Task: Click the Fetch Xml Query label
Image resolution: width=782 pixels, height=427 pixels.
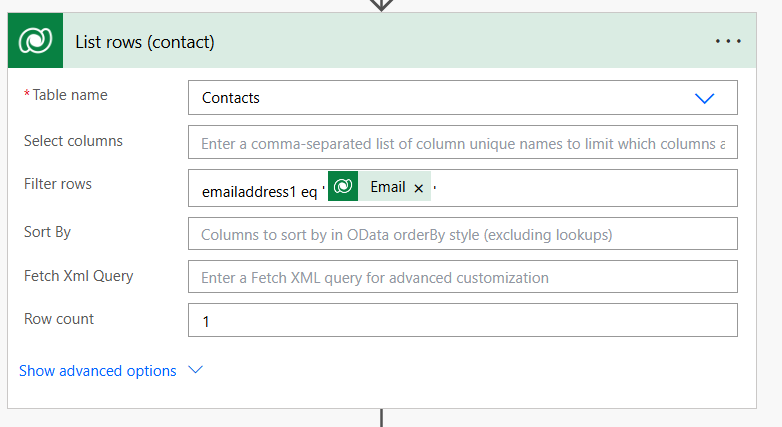Action: [x=79, y=276]
